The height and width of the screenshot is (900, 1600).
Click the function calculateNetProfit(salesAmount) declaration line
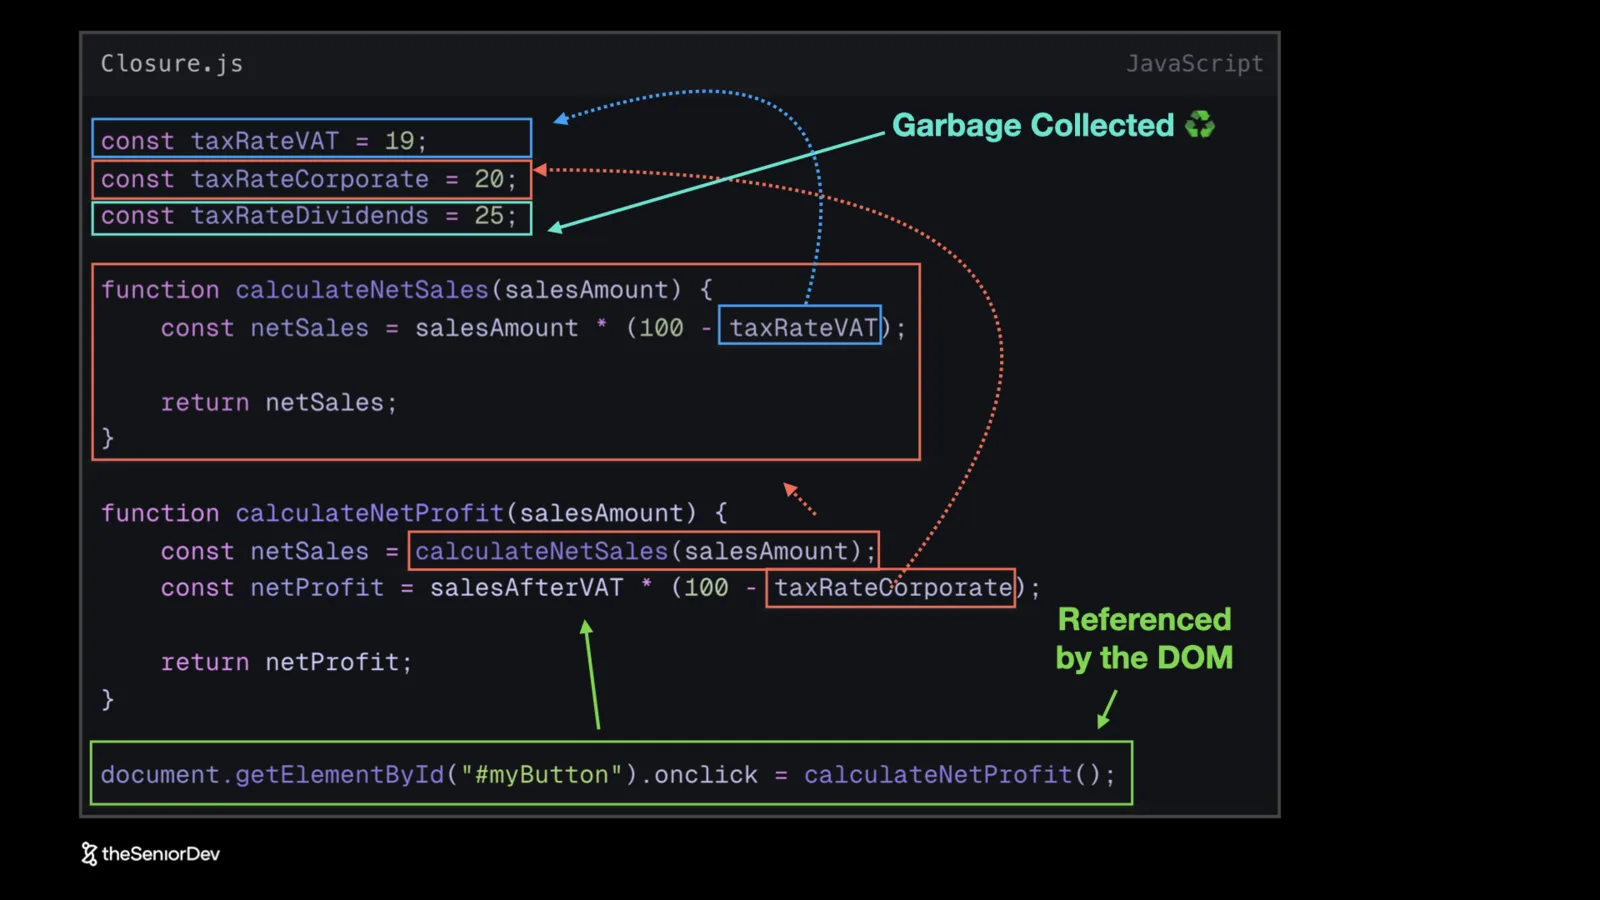414,513
